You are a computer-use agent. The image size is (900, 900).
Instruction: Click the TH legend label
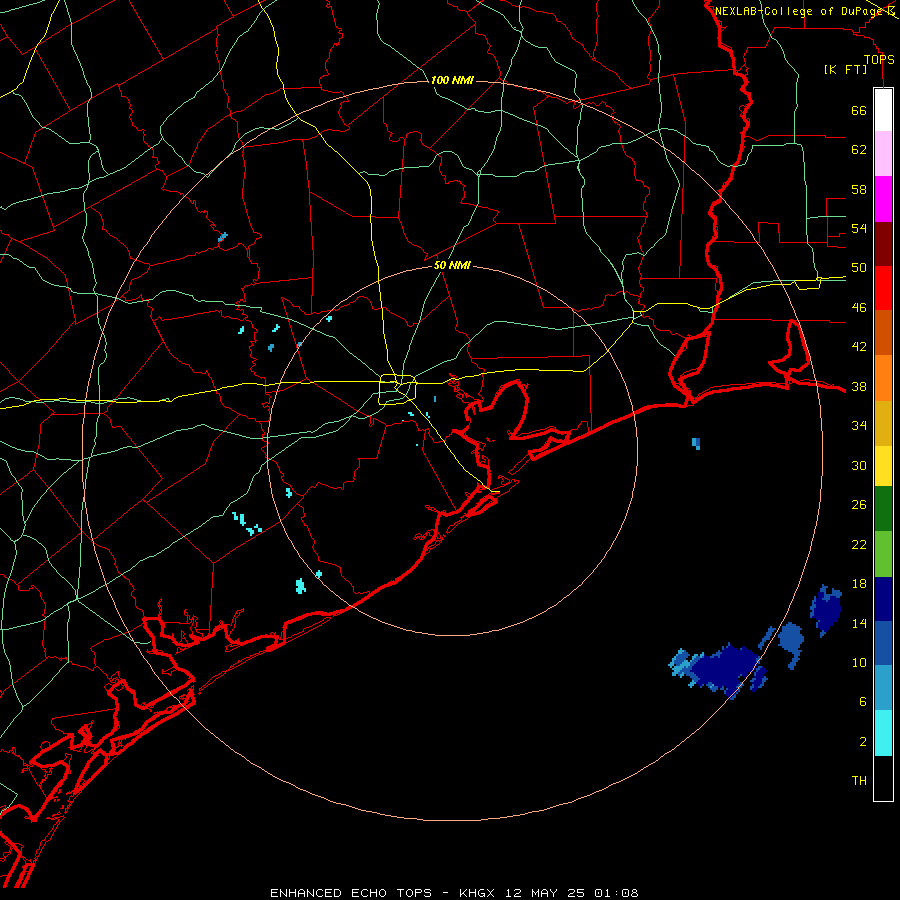[x=859, y=781]
